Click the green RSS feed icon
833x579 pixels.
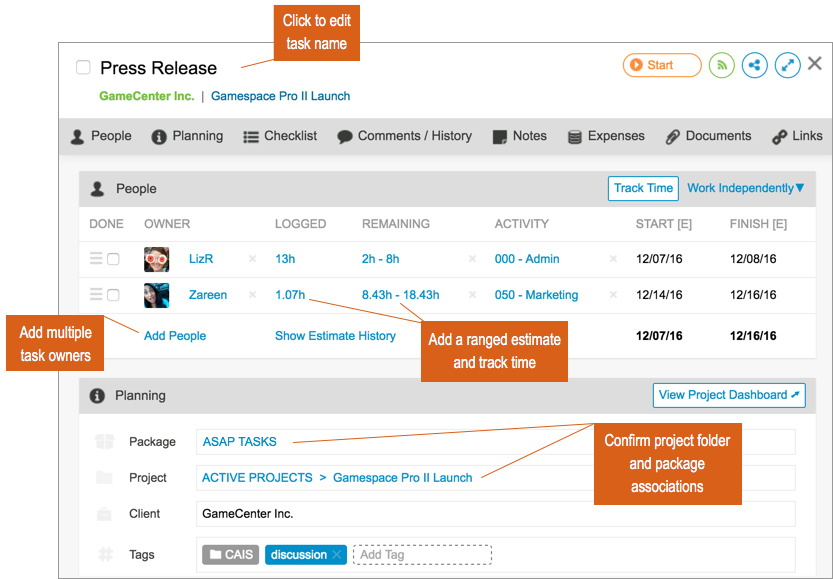pos(721,65)
